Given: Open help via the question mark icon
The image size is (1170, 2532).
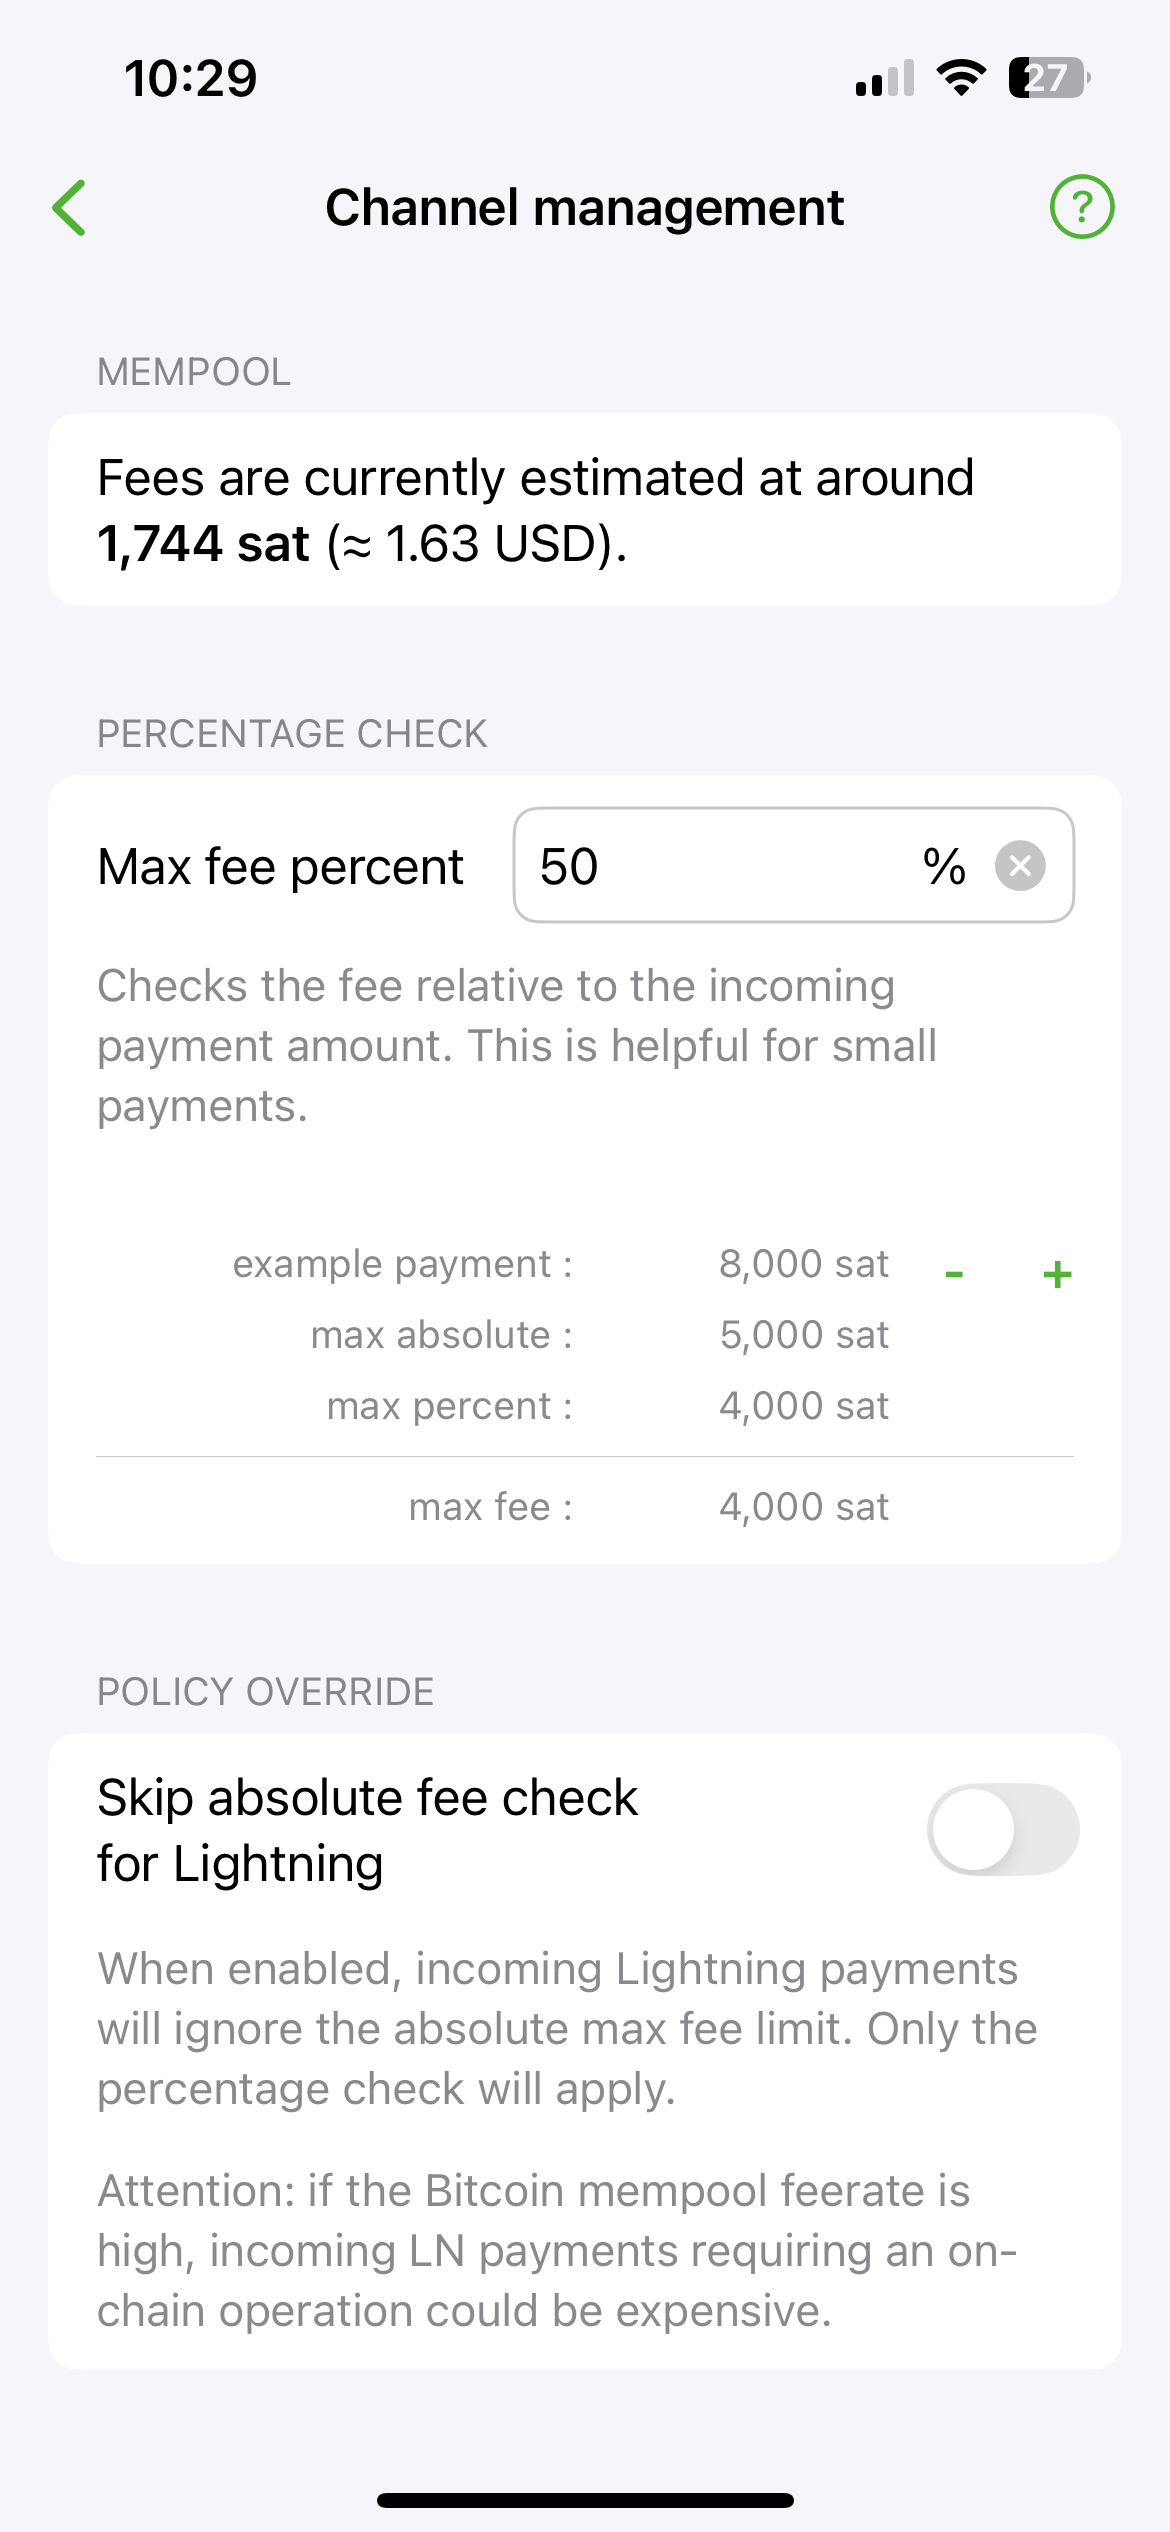Looking at the screenshot, I should point(1081,207).
